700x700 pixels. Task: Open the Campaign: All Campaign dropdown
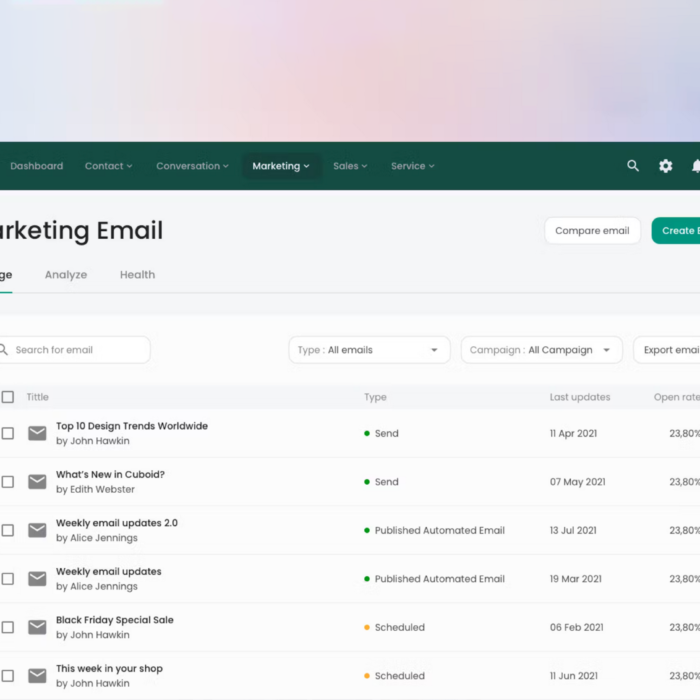[x=541, y=350]
